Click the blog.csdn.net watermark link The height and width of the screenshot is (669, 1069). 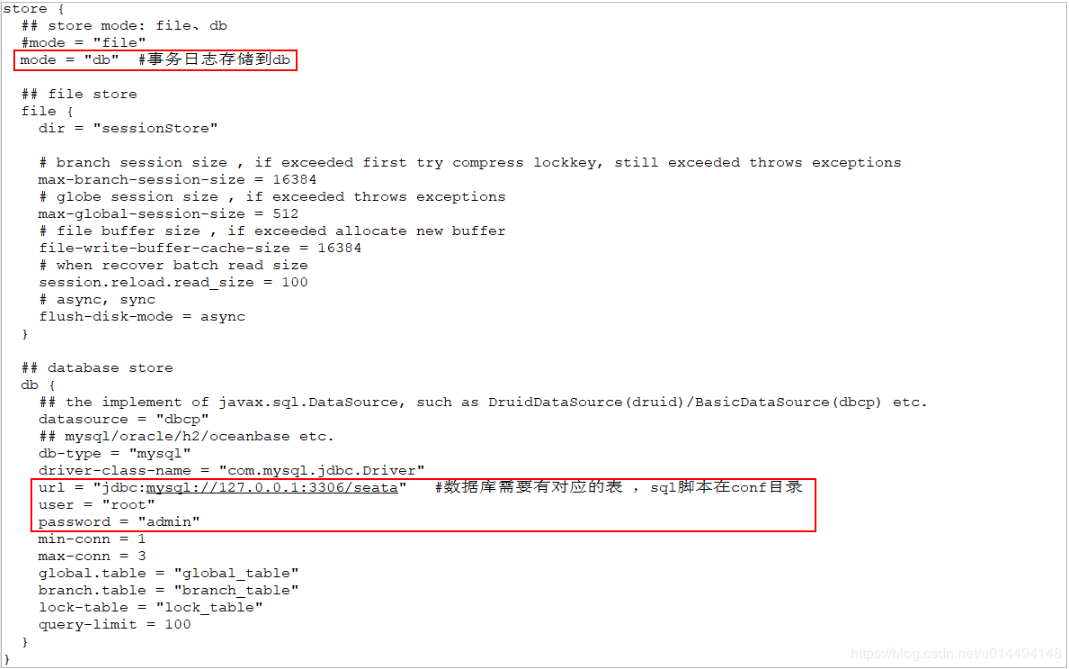click(956, 653)
